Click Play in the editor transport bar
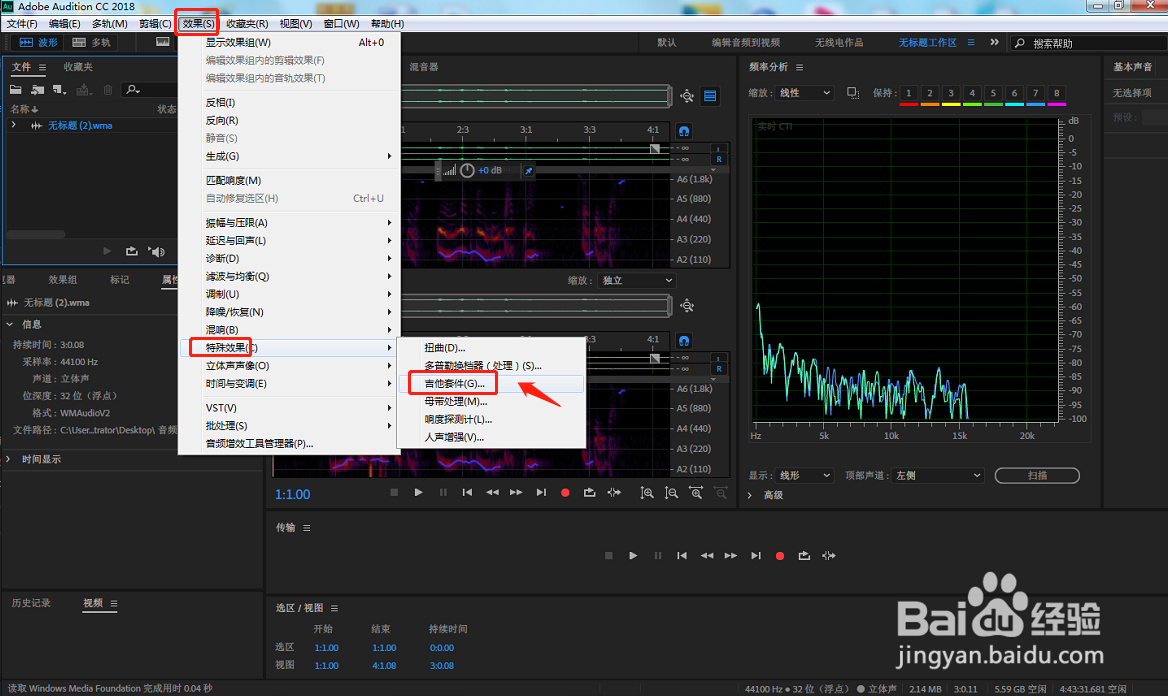Screen dimensions: 1168x696 (x=418, y=493)
